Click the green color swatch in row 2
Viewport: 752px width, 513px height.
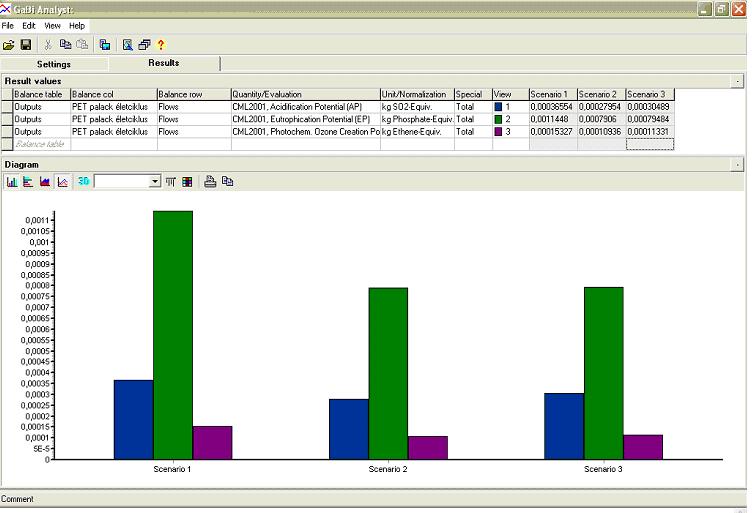tap(498, 119)
